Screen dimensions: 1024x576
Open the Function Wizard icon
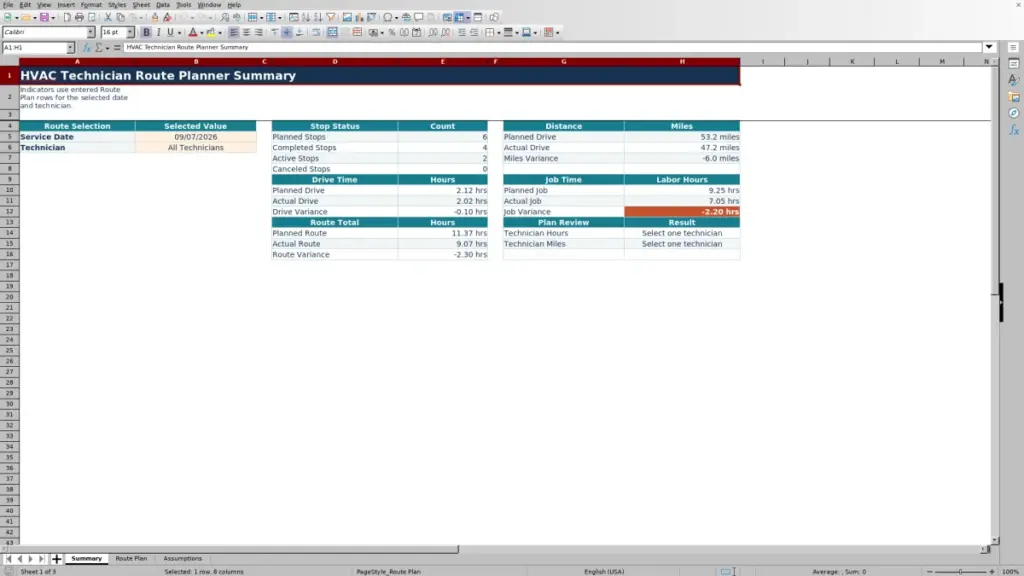click(x=87, y=48)
